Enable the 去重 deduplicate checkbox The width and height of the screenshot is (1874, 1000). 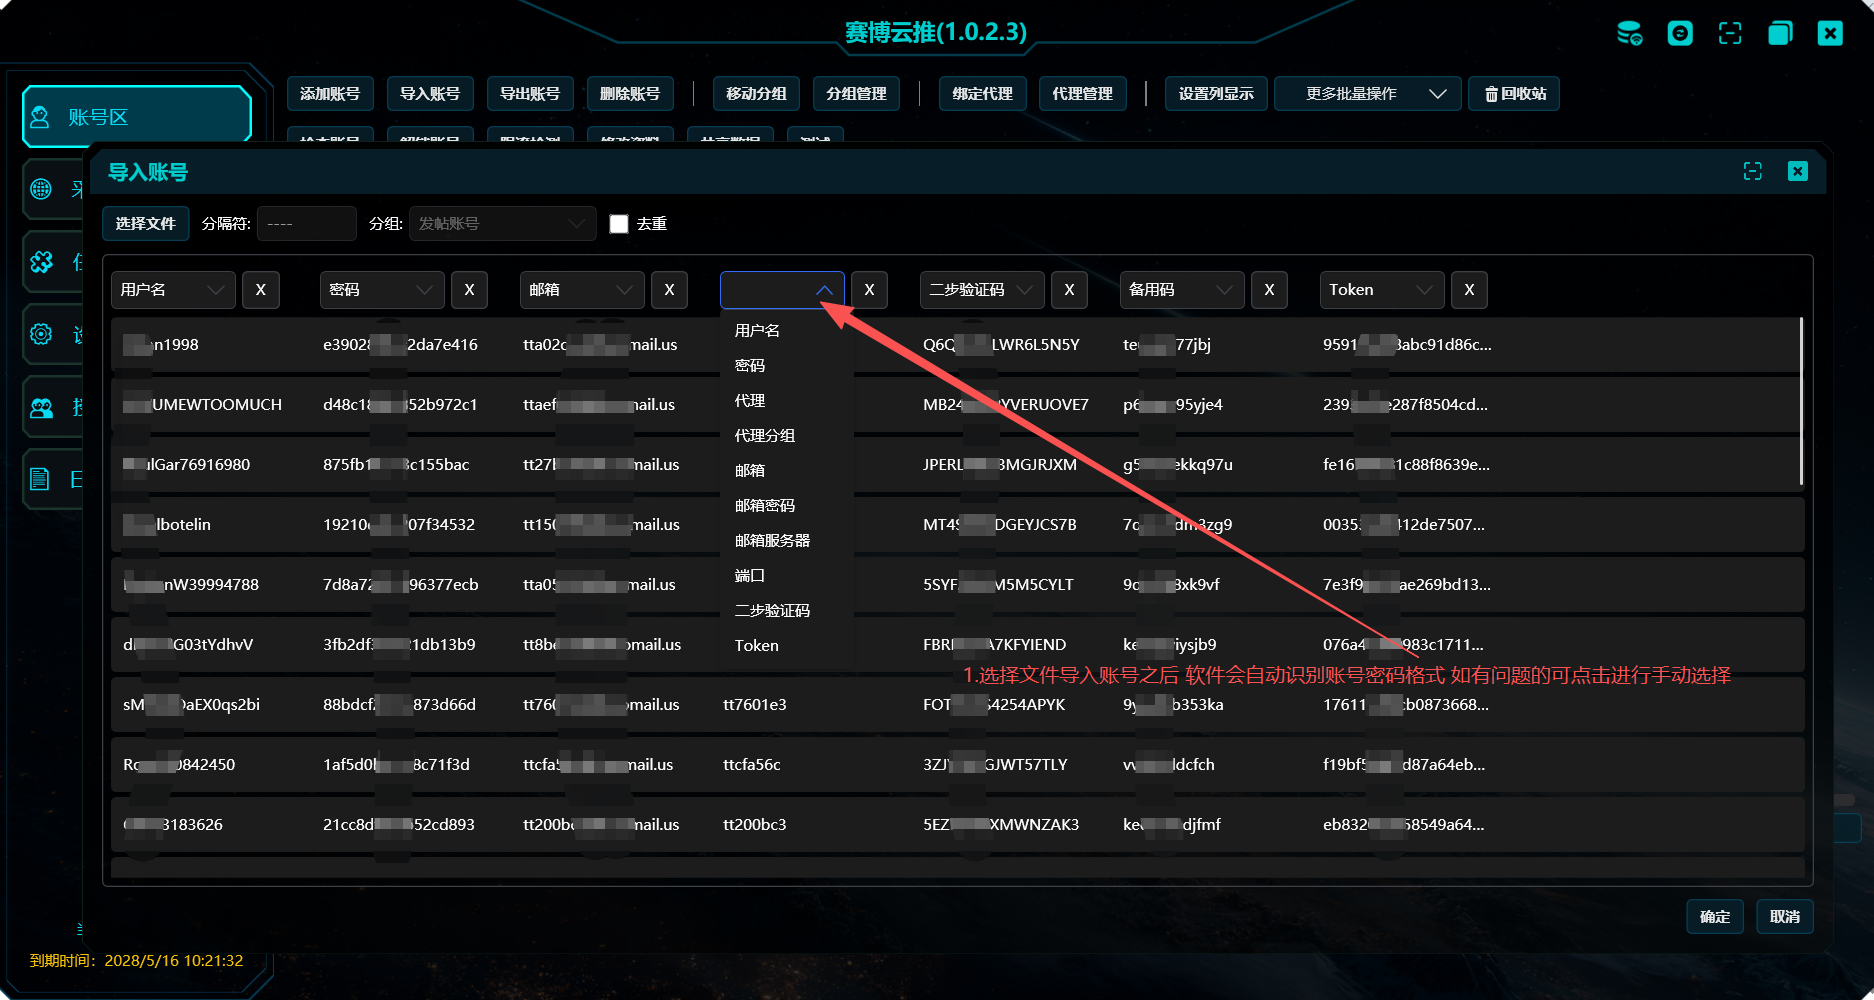(619, 224)
